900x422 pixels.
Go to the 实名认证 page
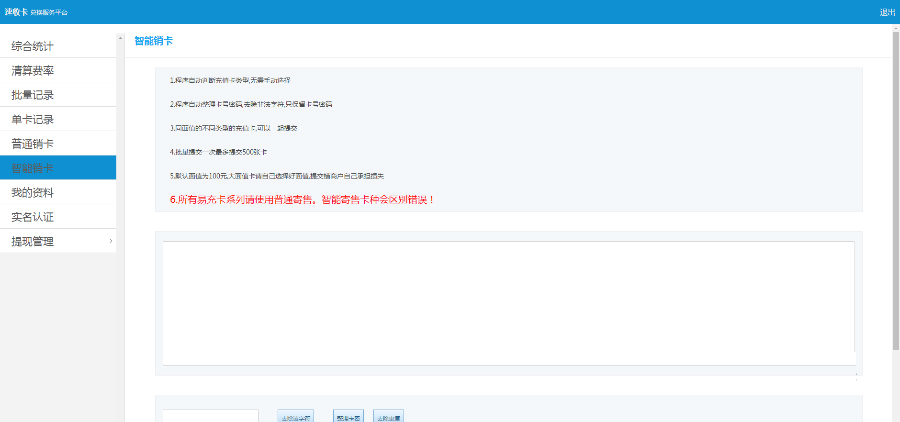32,216
